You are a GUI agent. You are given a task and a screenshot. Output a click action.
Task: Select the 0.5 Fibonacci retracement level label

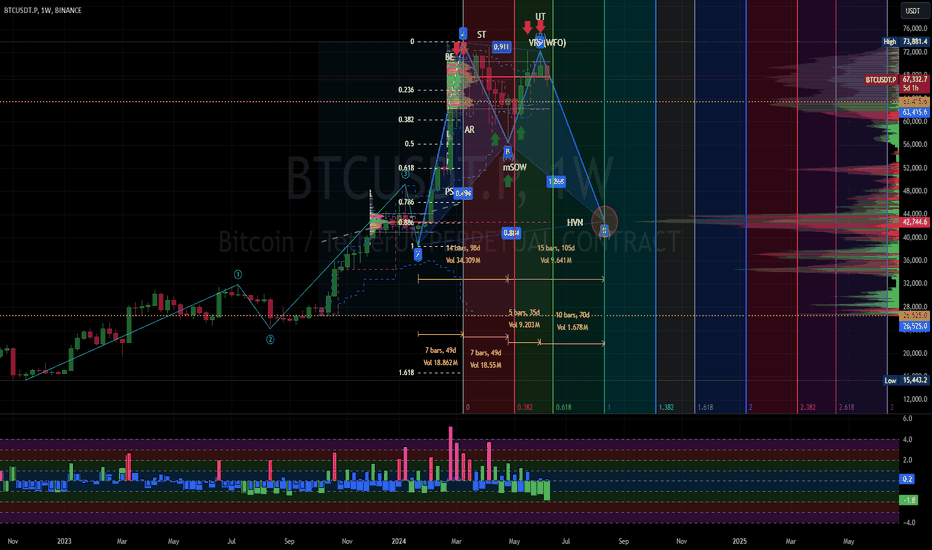click(409, 144)
